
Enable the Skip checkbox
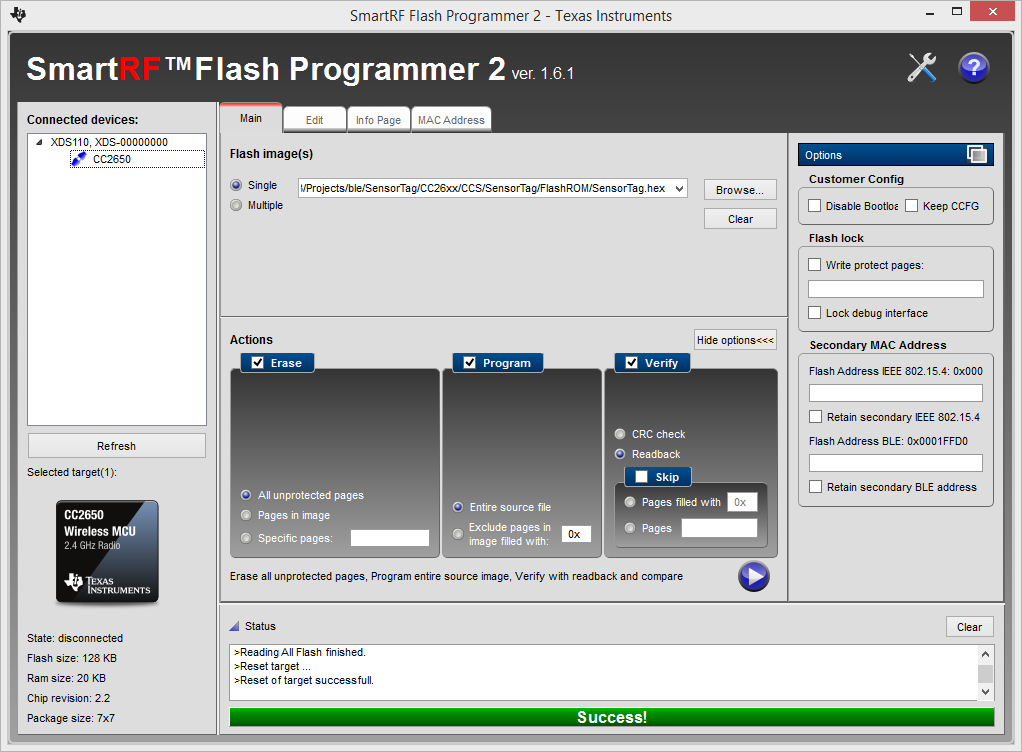pos(641,477)
